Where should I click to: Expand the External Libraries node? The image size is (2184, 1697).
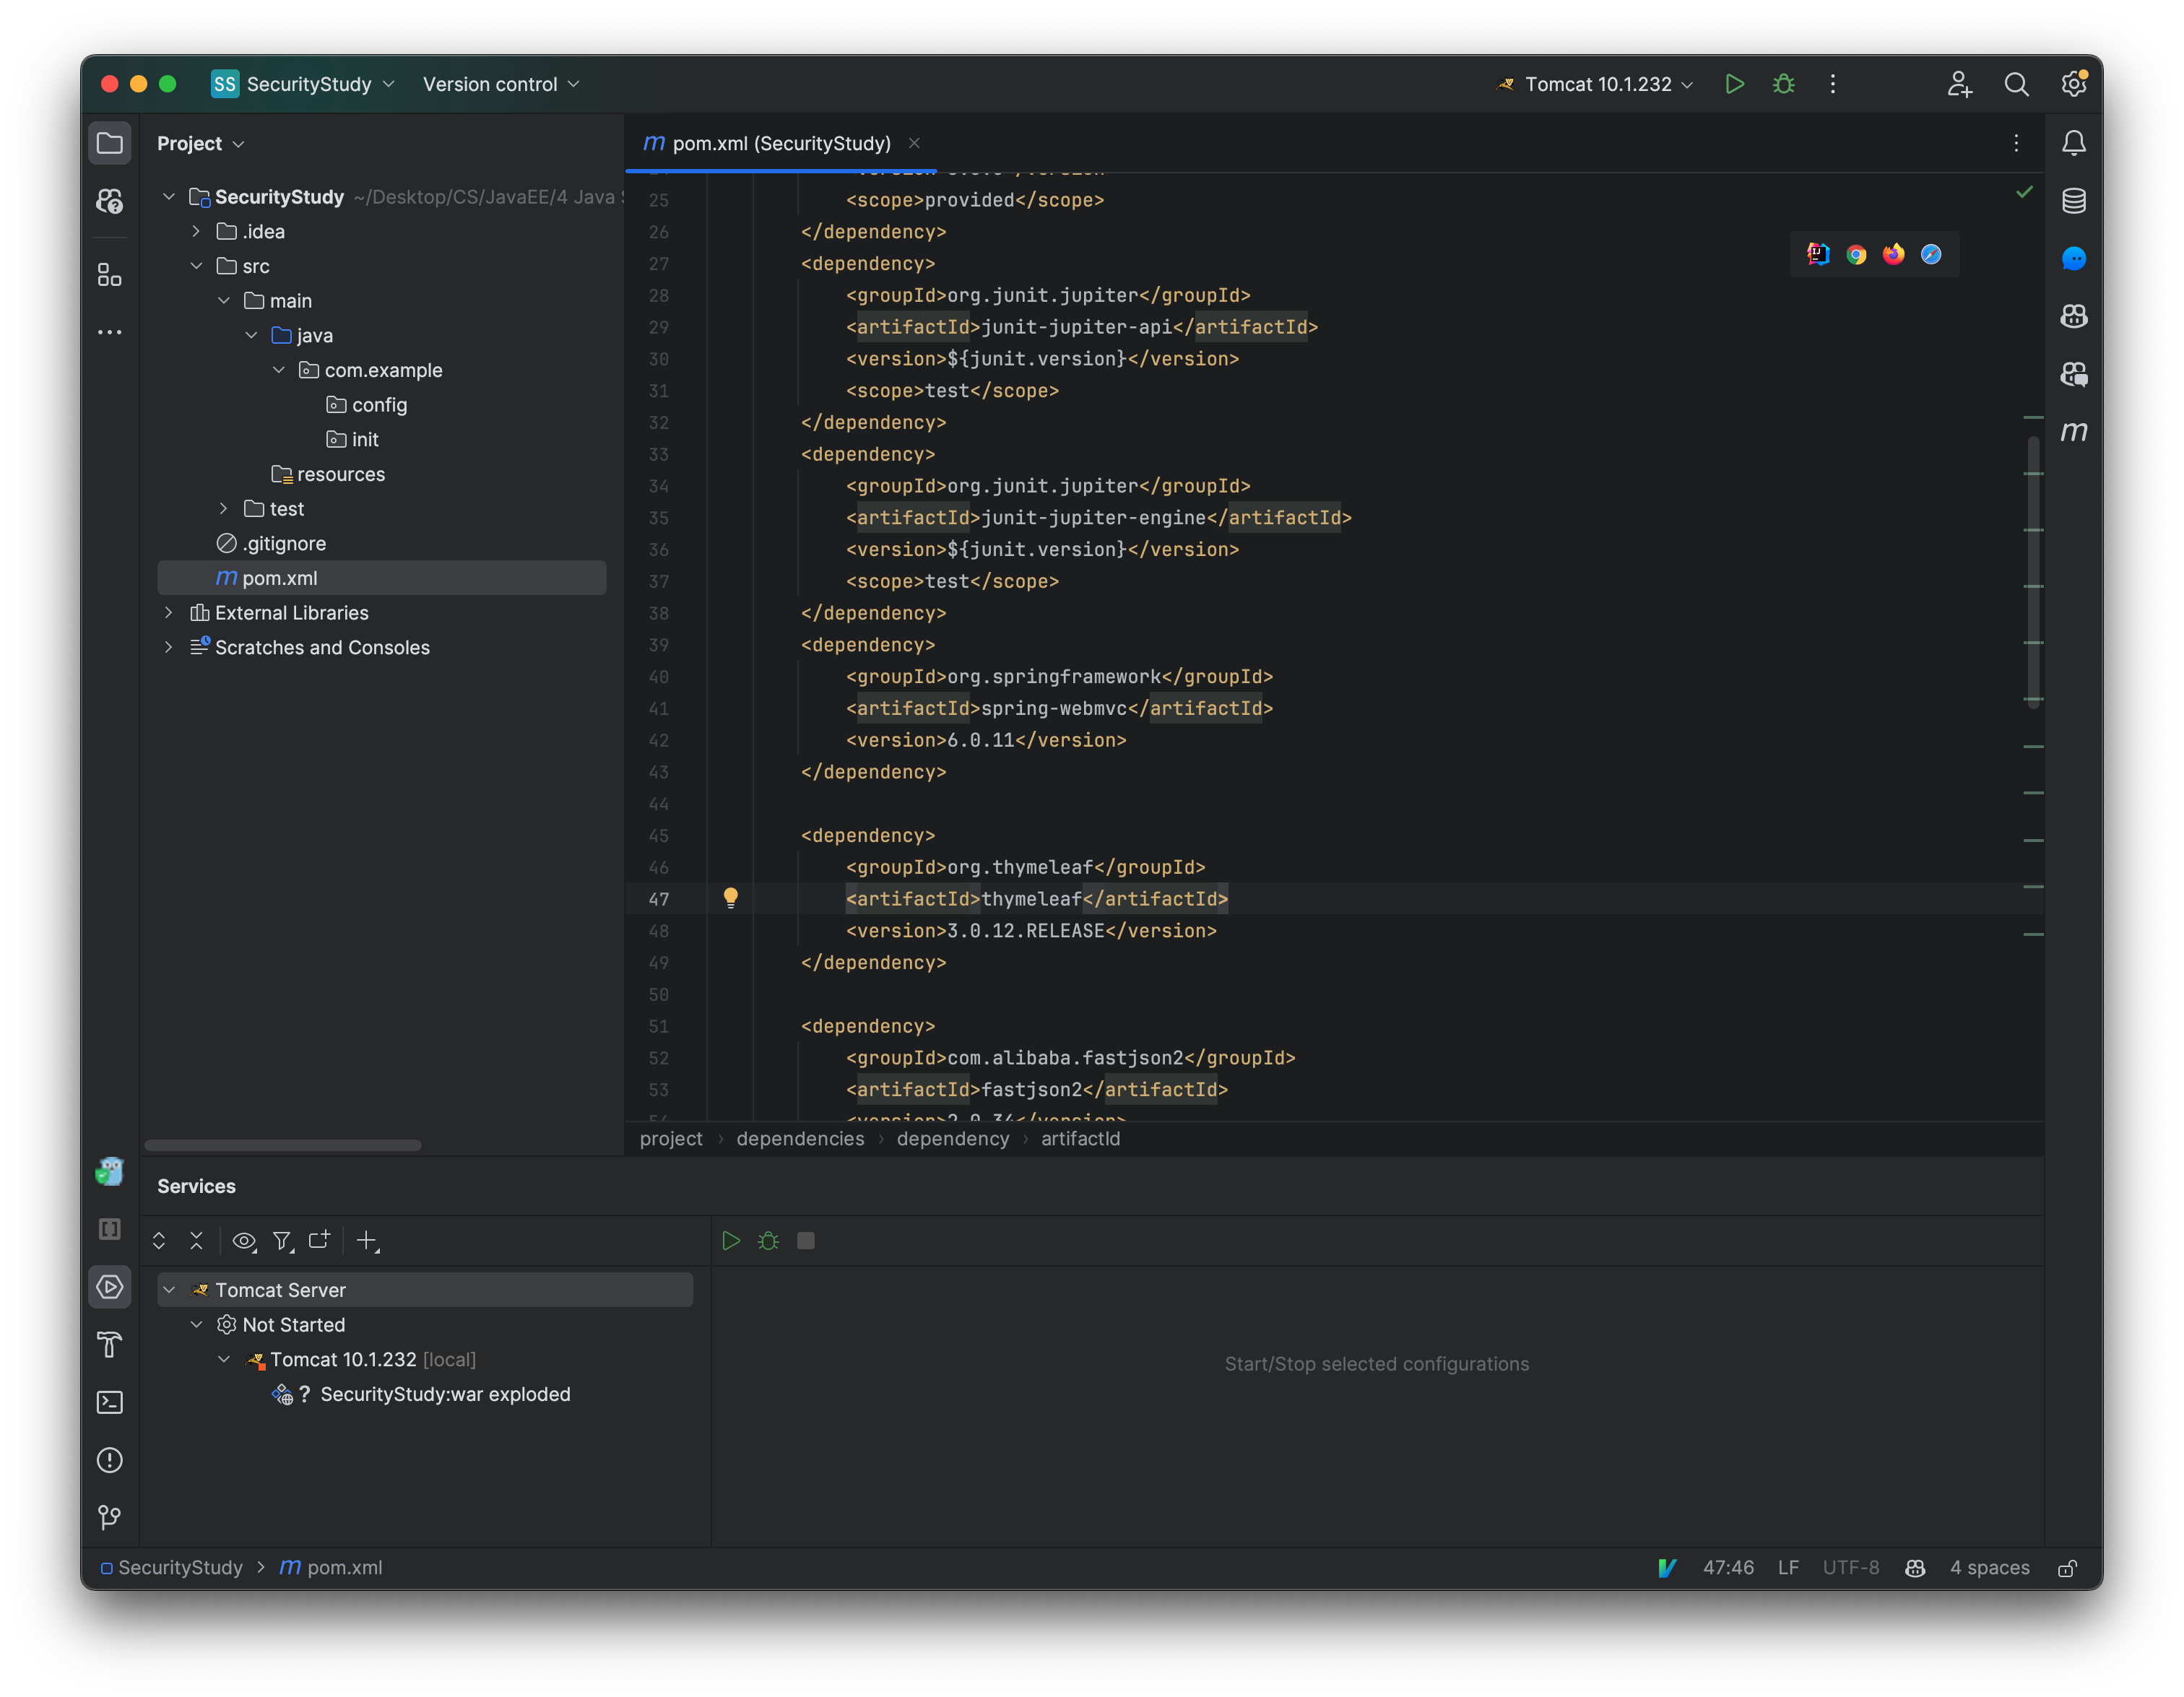click(x=168, y=612)
